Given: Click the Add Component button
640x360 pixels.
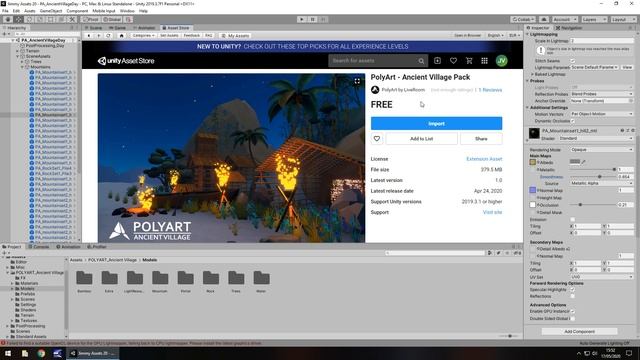Looking at the screenshot, I should [x=580, y=331].
